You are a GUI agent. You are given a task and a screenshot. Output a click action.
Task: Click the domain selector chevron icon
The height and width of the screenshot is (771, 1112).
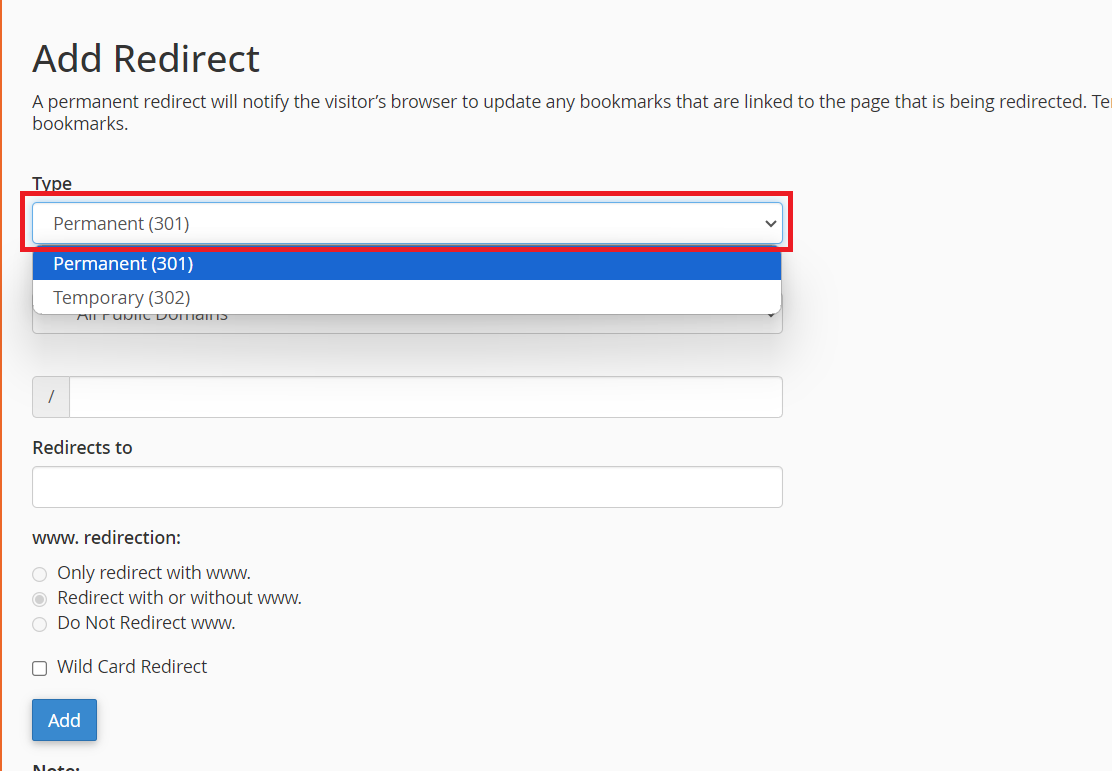[x=770, y=314]
